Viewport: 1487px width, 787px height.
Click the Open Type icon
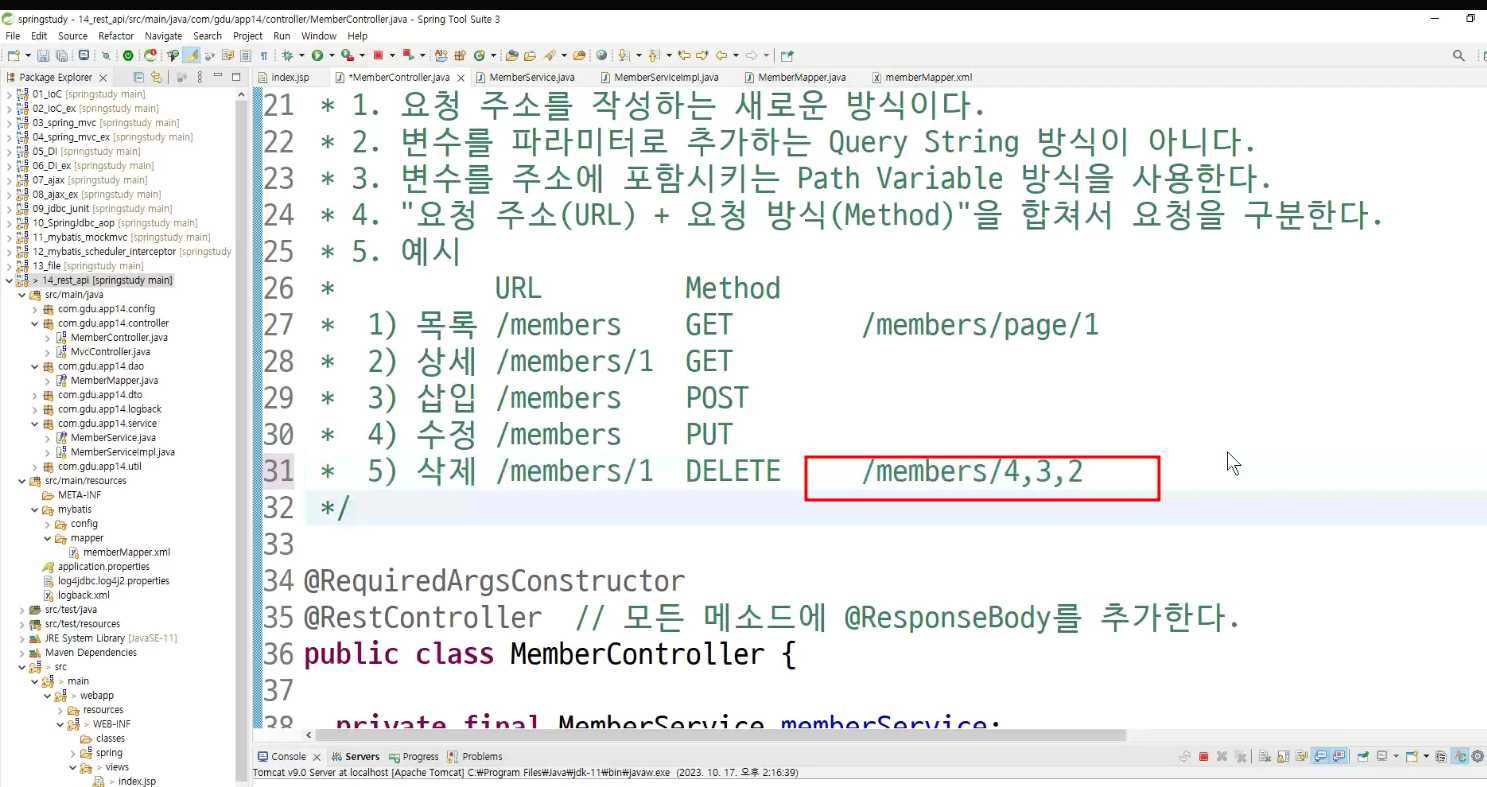point(511,55)
